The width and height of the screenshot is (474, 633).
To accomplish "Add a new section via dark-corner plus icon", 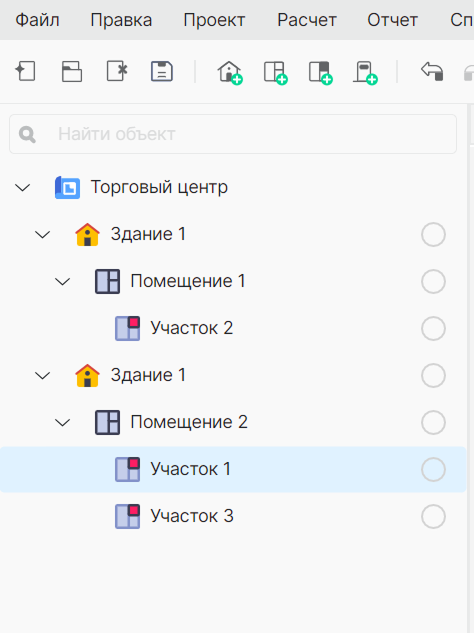I will 321,73.
